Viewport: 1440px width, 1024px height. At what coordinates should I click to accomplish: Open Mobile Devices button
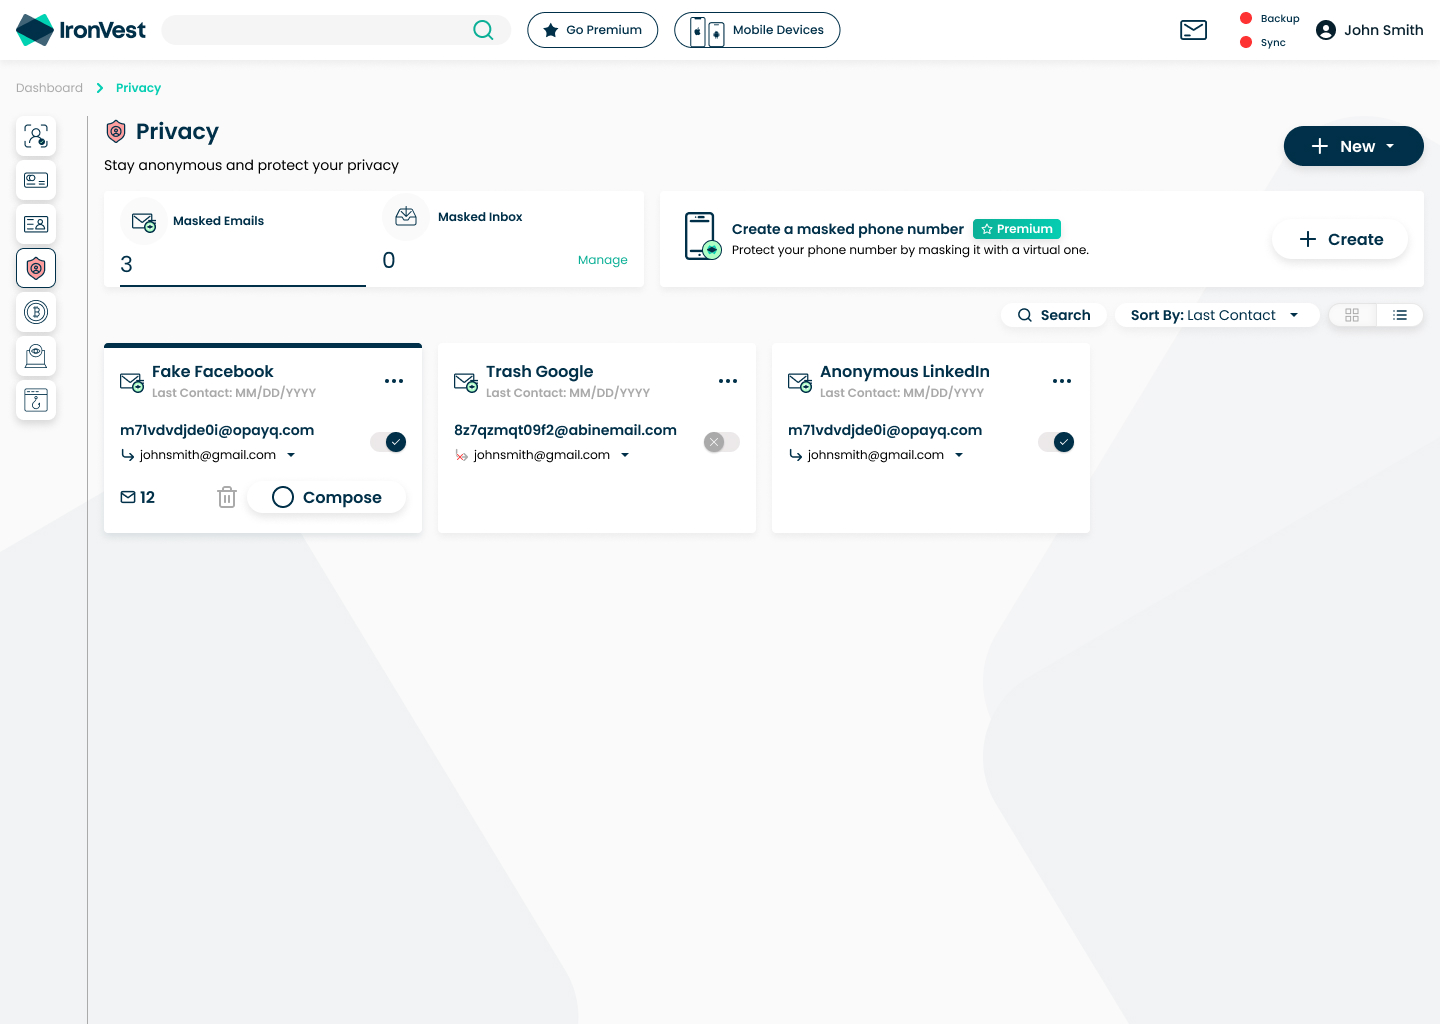(x=757, y=30)
